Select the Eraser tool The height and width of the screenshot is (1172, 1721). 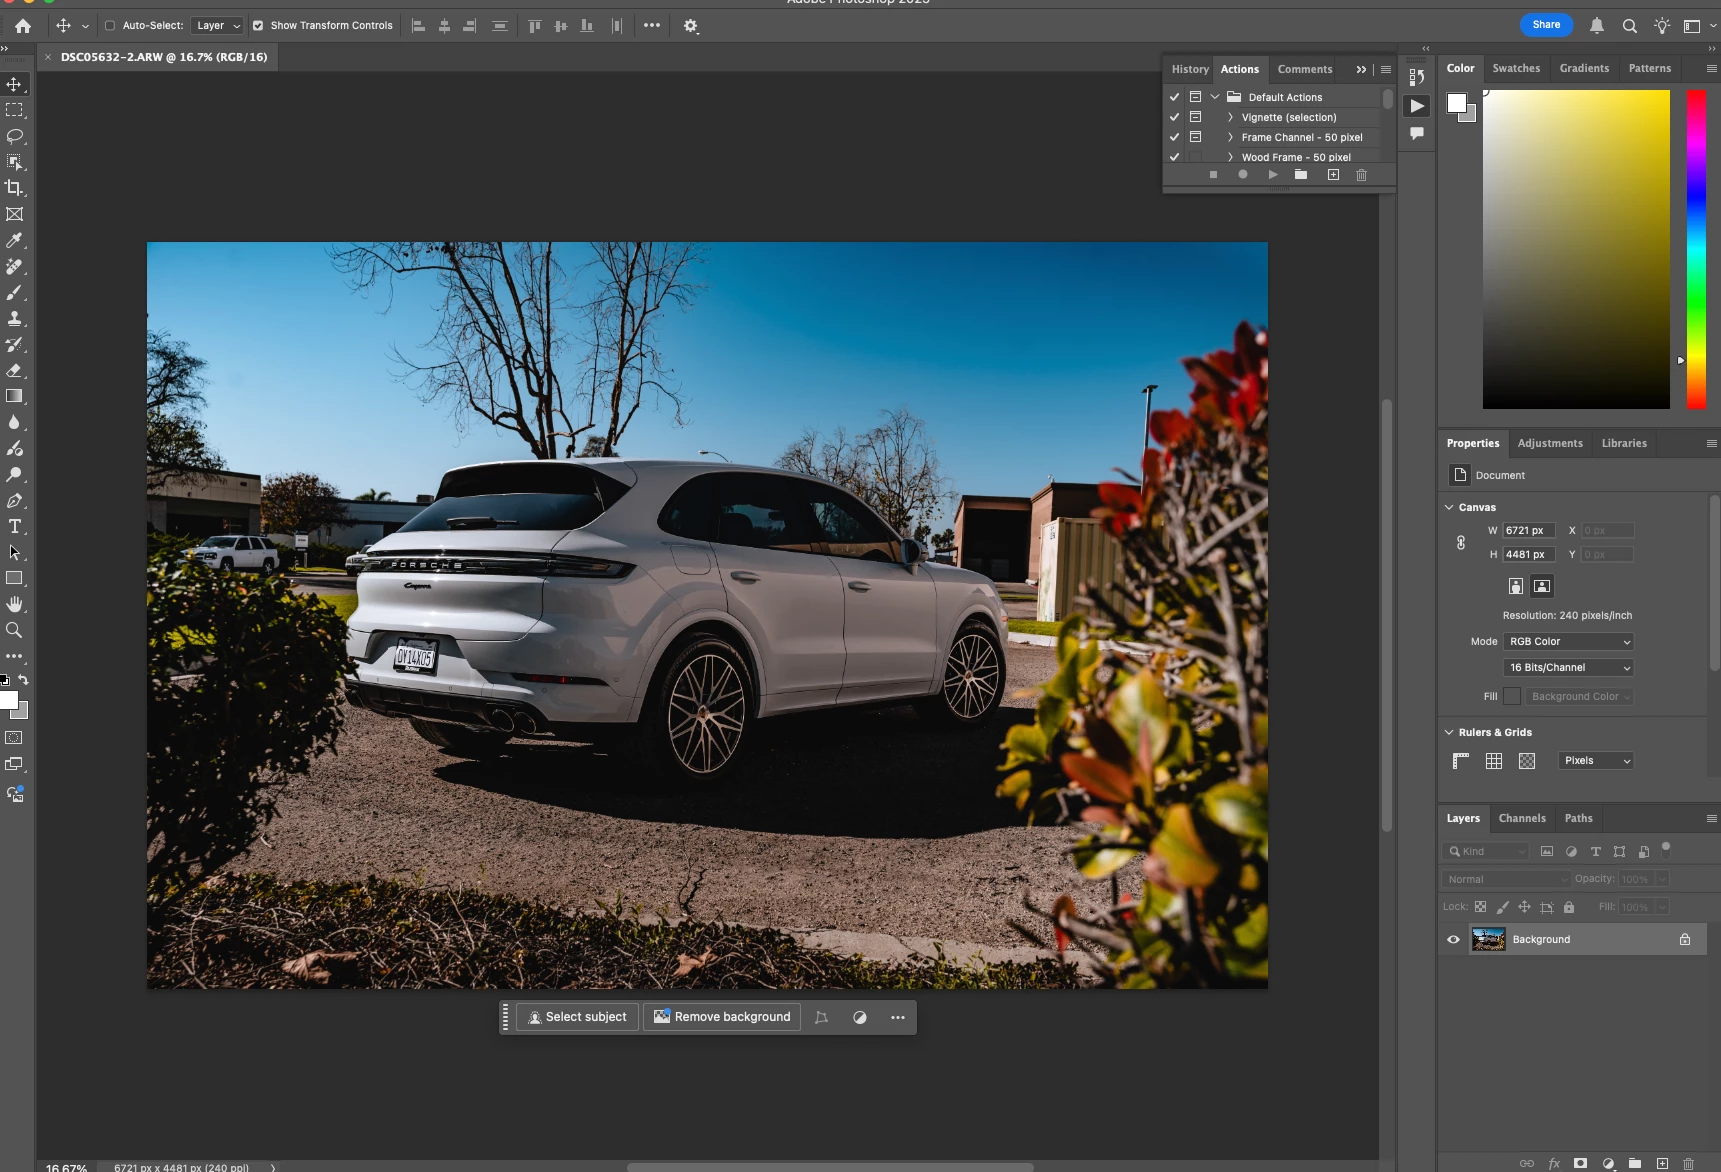(14, 370)
